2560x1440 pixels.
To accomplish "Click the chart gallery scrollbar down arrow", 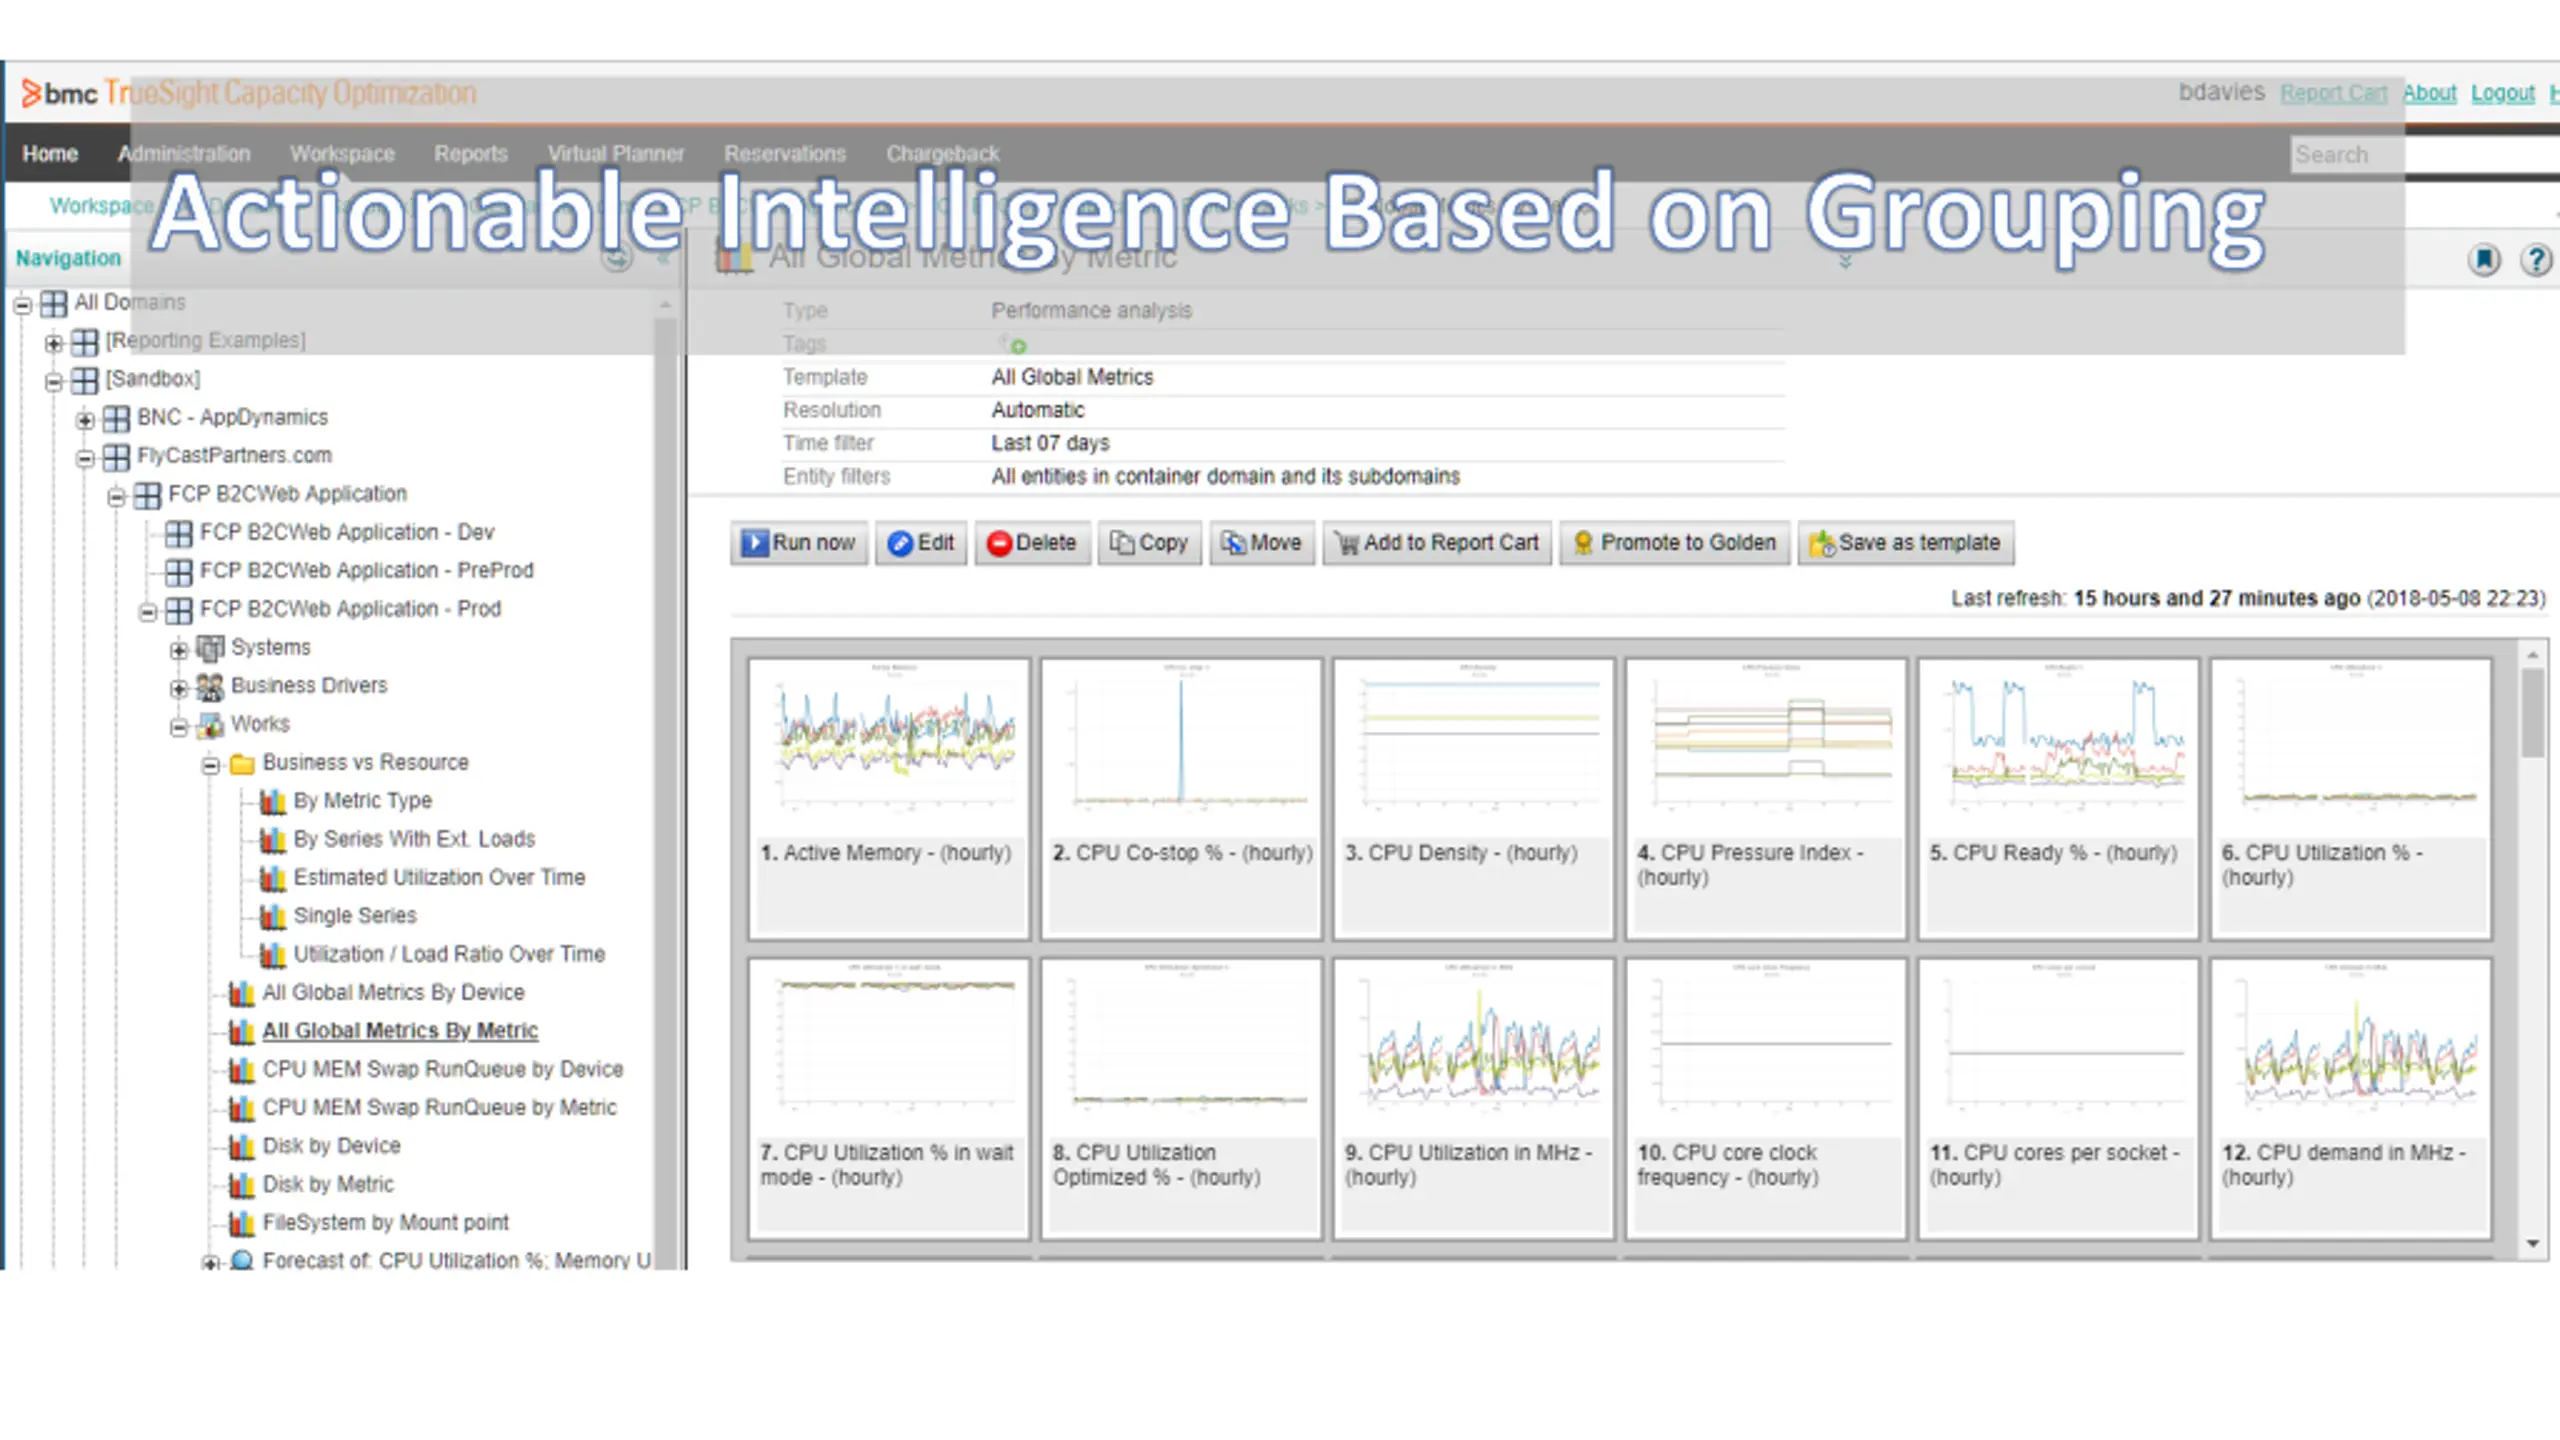I will pos(2533,1244).
